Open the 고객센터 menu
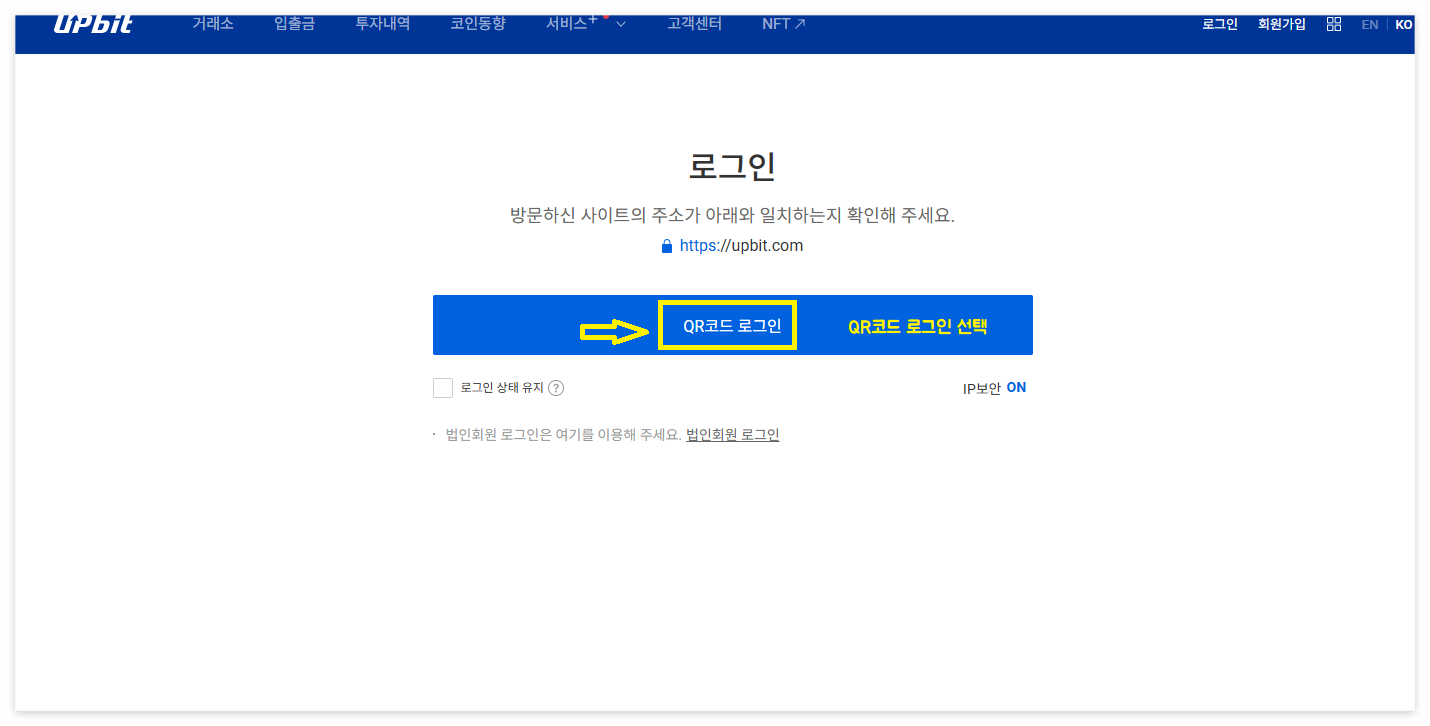Screen dimensions: 1430x726 pos(694,23)
